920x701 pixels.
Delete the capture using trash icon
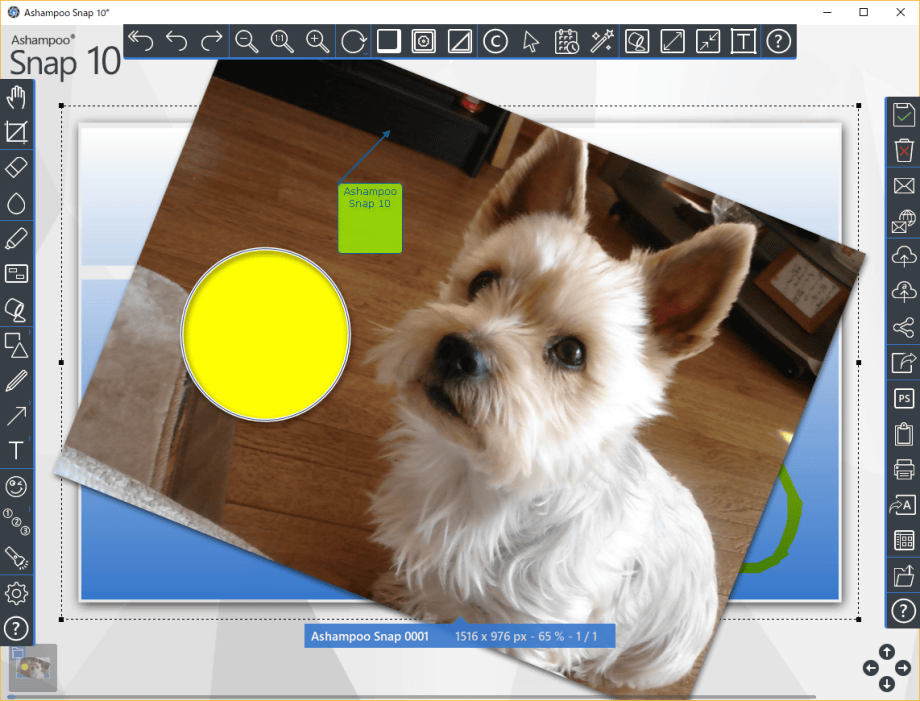(x=904, y=150)
